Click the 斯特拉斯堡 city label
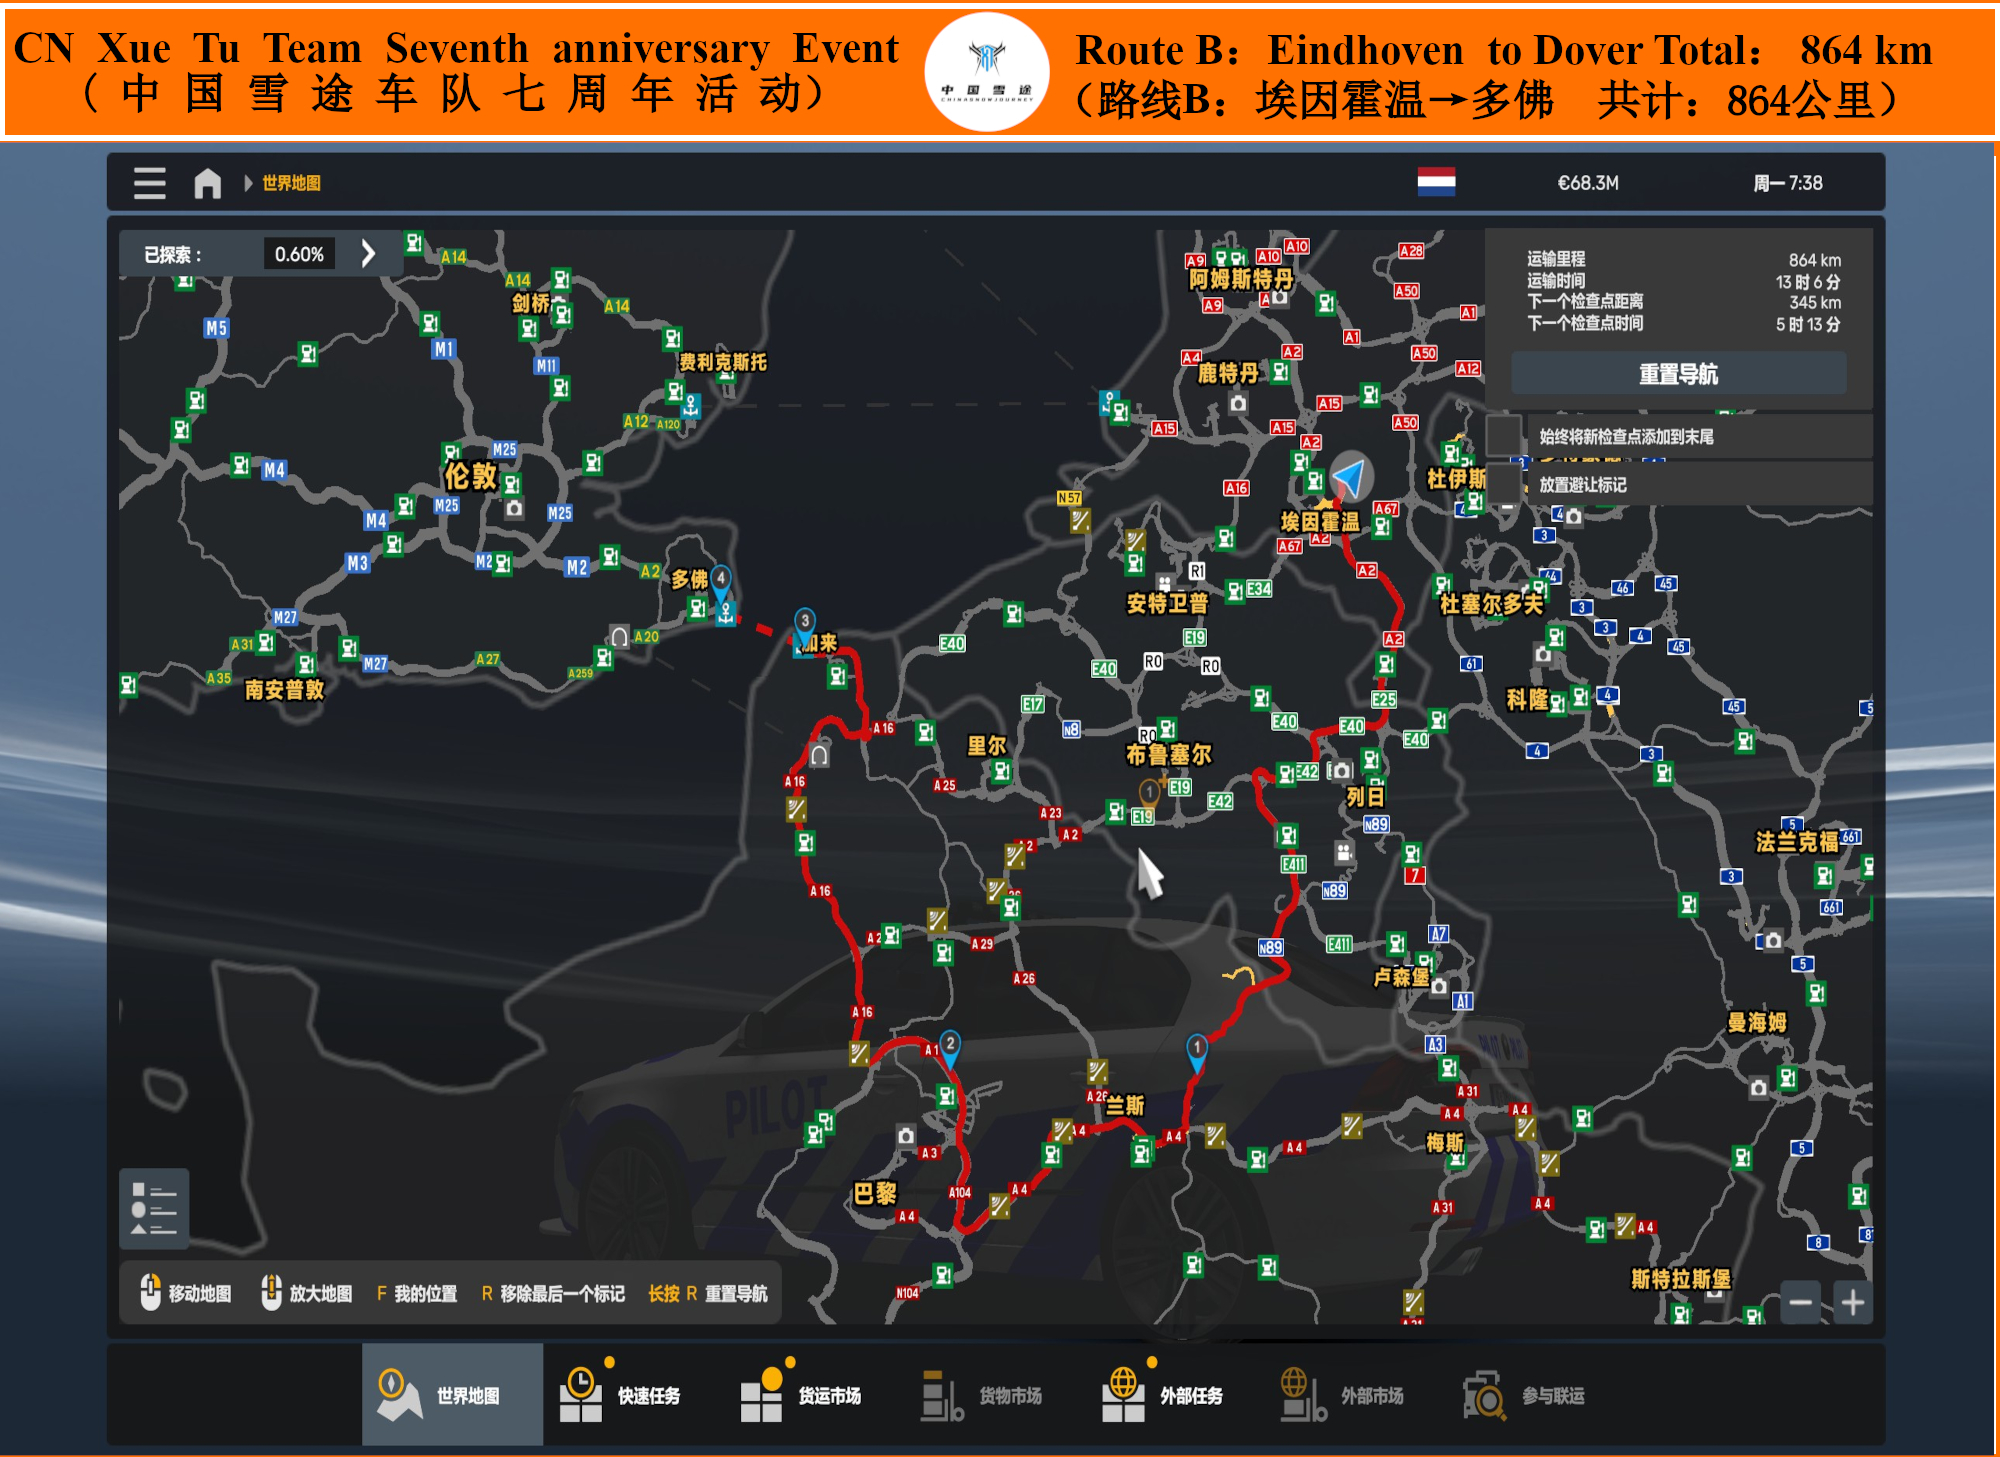Image resolution: width=2000 pixels, height=1457 pixels. pyautogui.click(x=1680, y=1278)
